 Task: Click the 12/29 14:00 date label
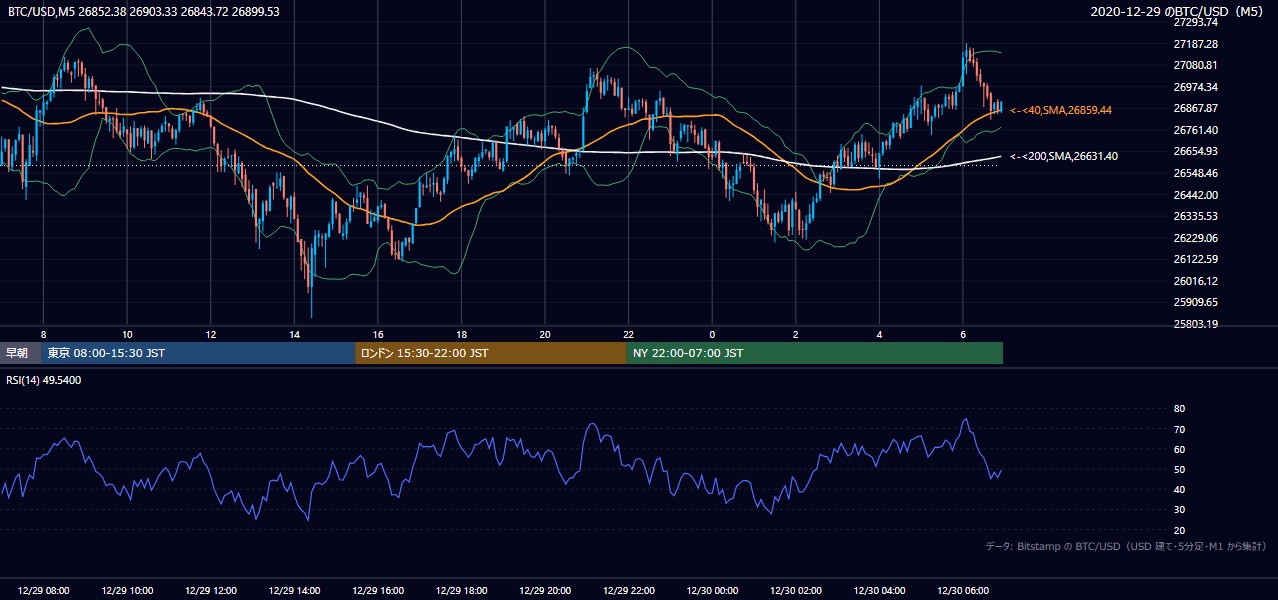point(294,591)
